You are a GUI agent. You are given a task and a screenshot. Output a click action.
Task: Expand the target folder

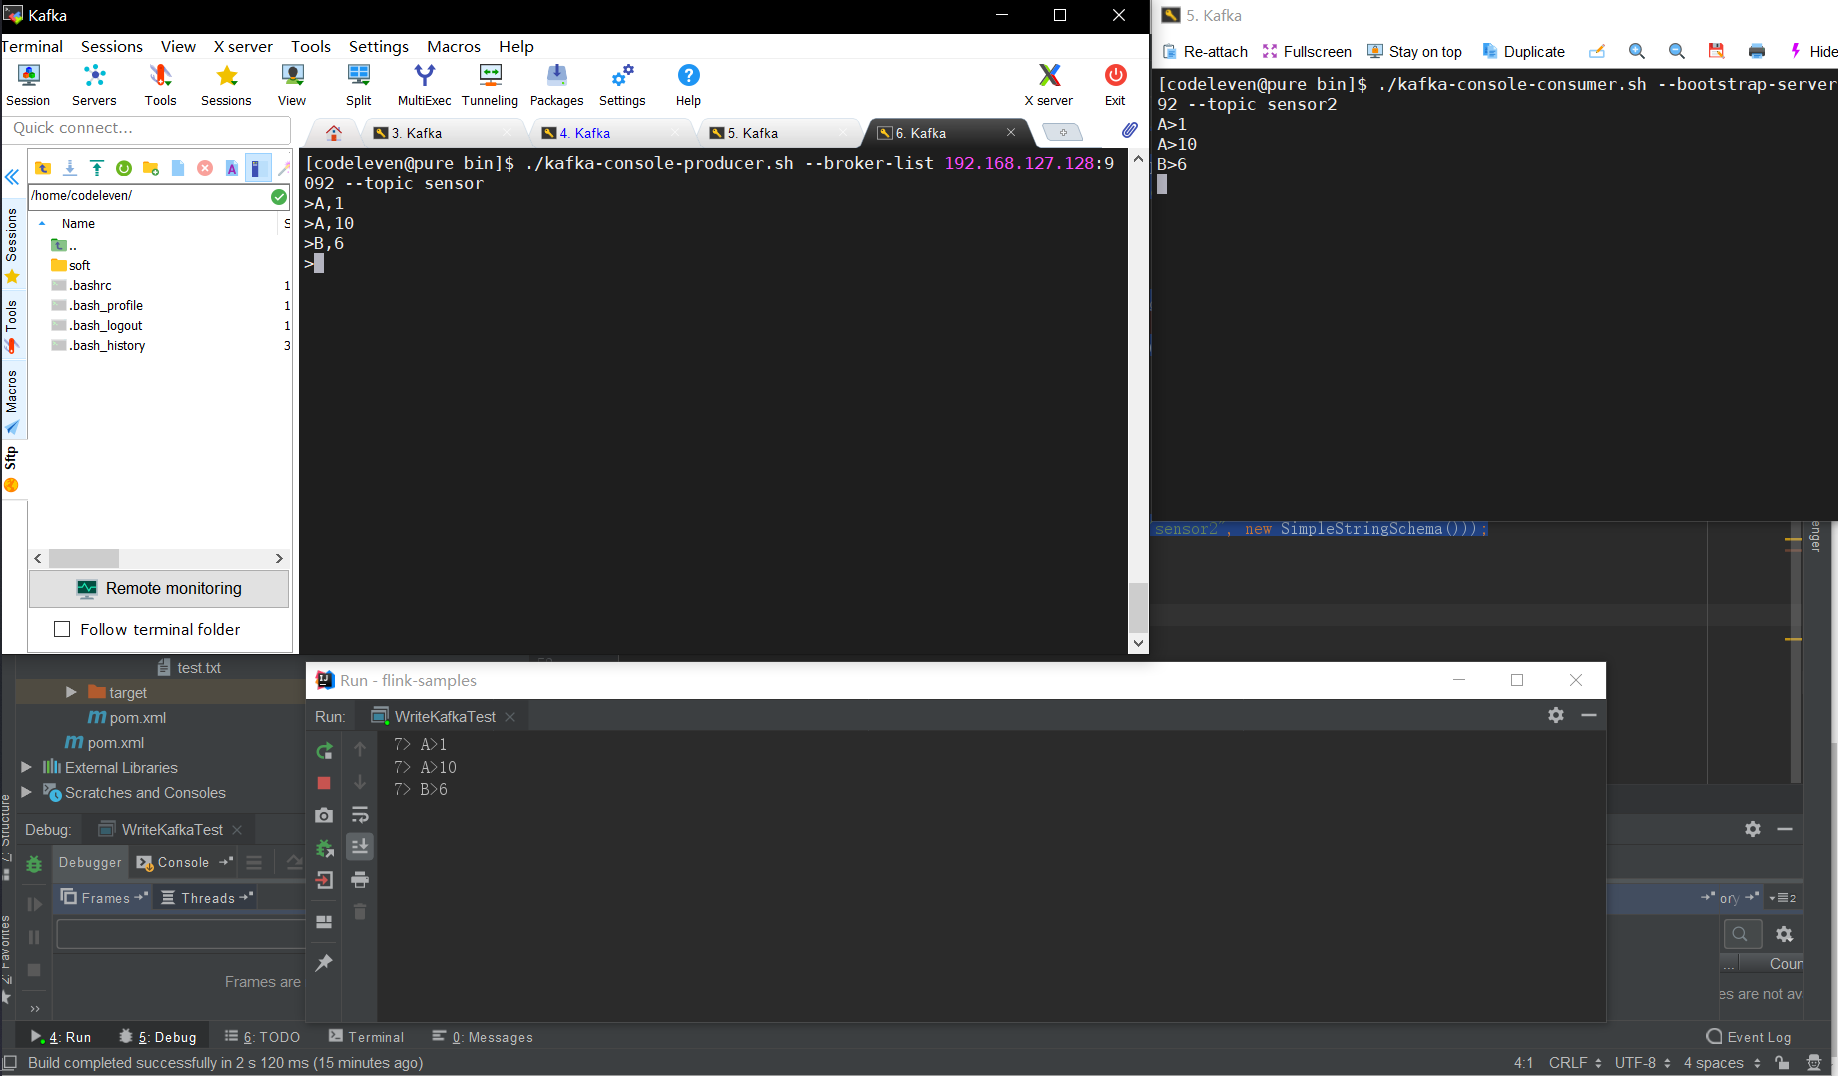[71, 692]
